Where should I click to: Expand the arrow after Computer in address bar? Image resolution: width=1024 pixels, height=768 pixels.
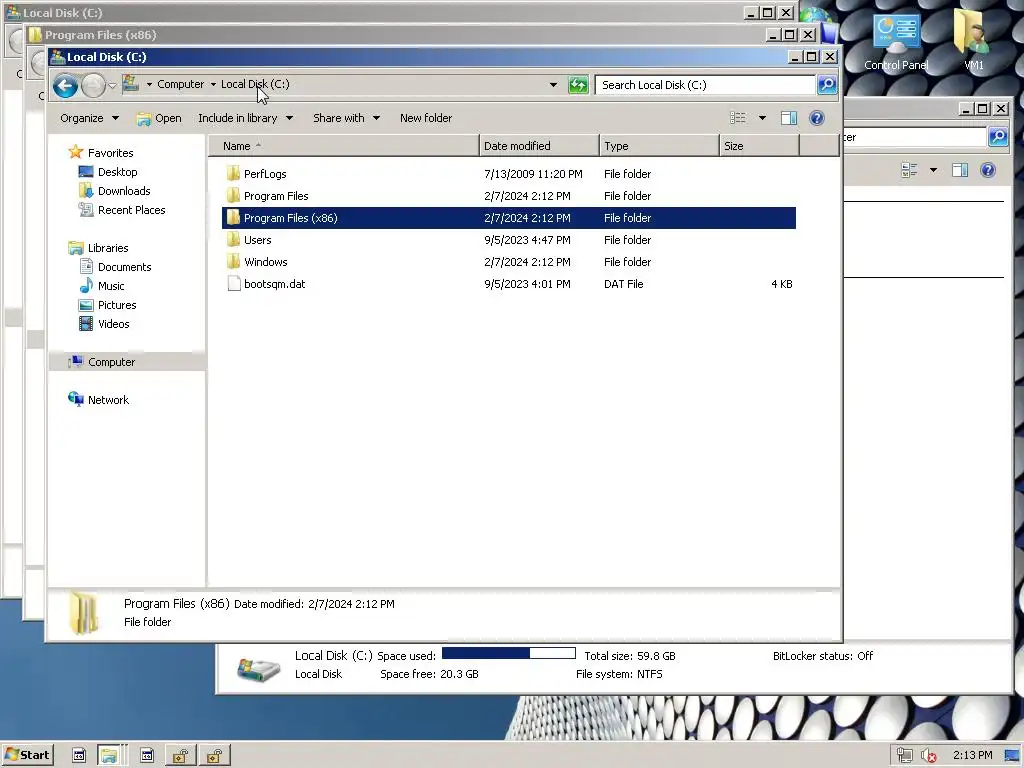(213, 84)
